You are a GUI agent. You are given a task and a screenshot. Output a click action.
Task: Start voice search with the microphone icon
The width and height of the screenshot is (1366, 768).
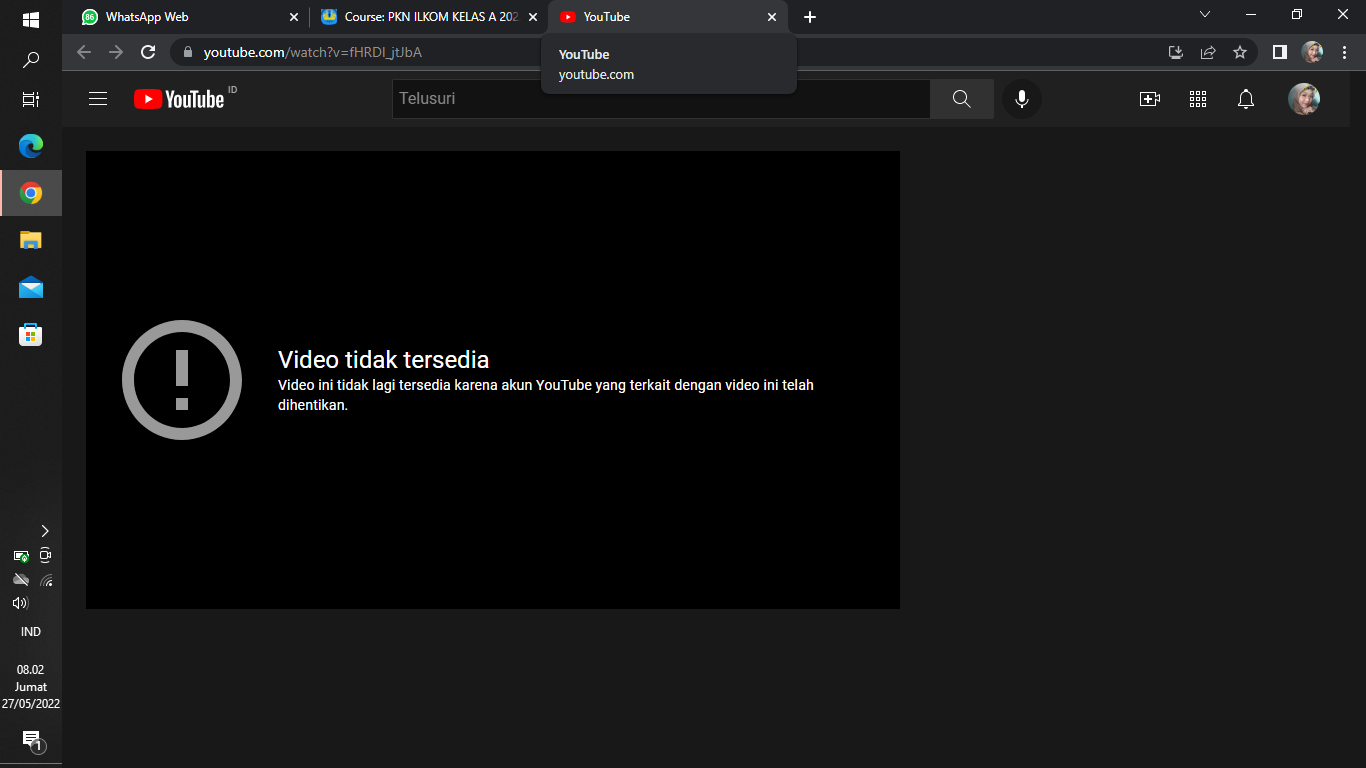tap(1021, 99)
